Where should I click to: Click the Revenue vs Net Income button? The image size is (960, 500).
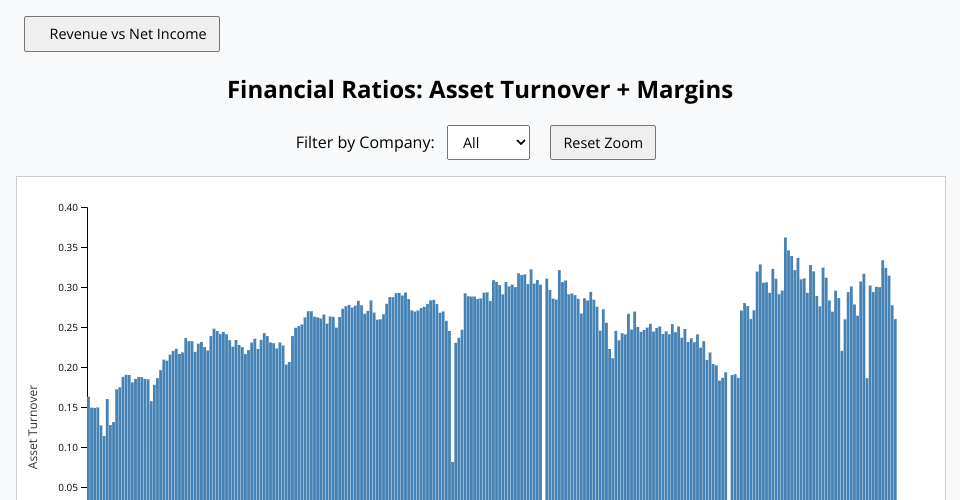[122, 34]
